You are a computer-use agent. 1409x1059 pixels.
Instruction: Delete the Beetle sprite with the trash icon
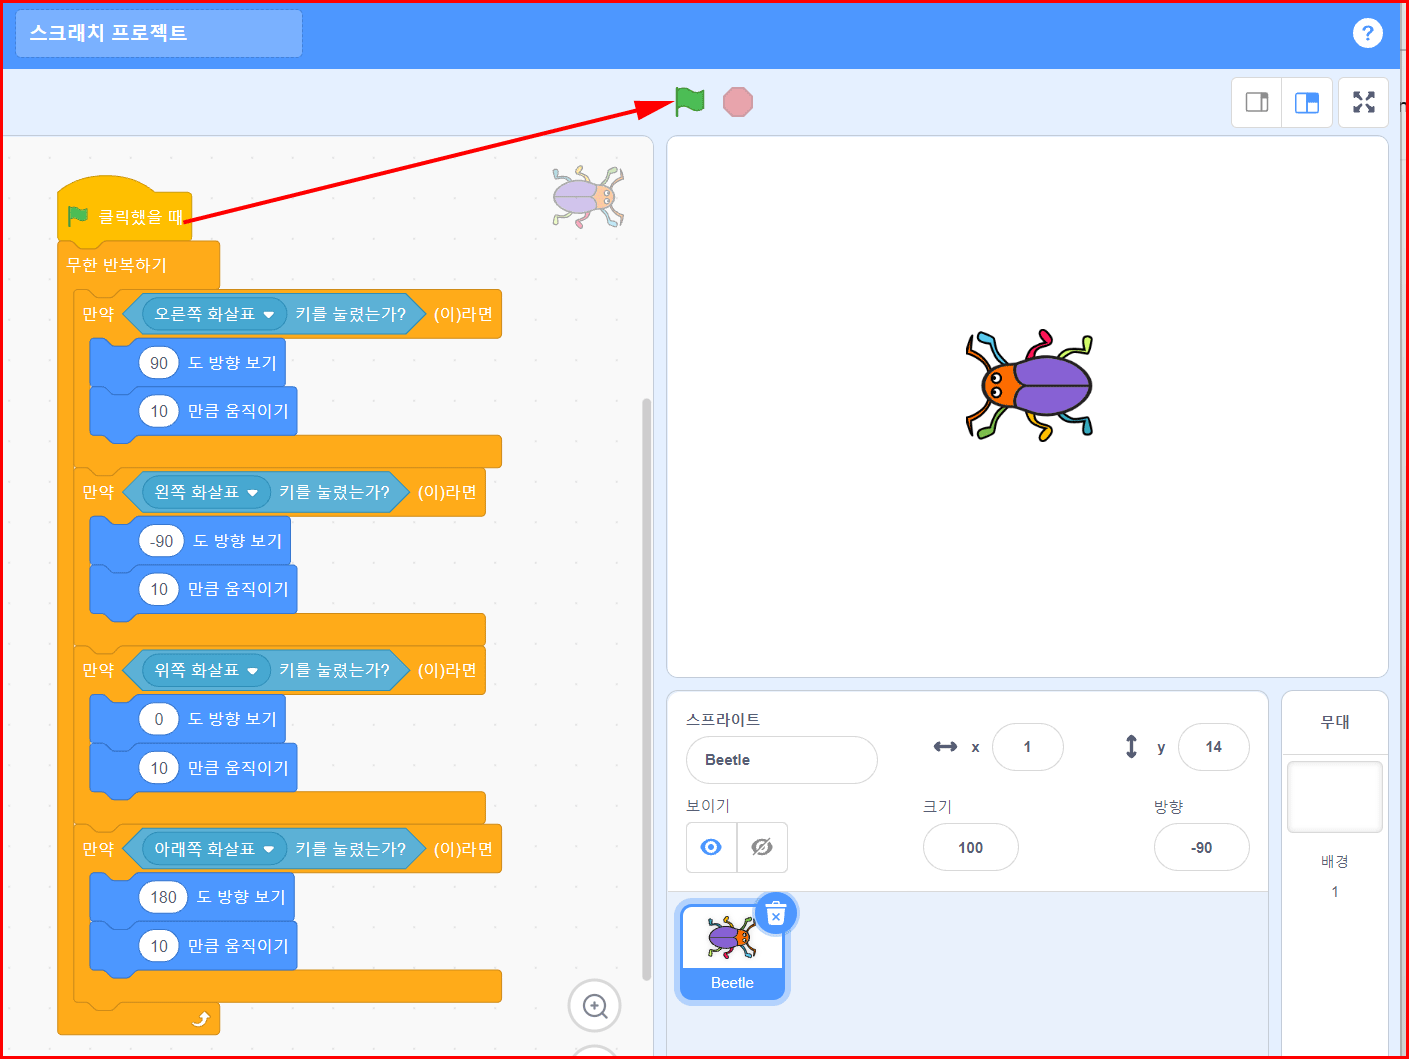775,914
